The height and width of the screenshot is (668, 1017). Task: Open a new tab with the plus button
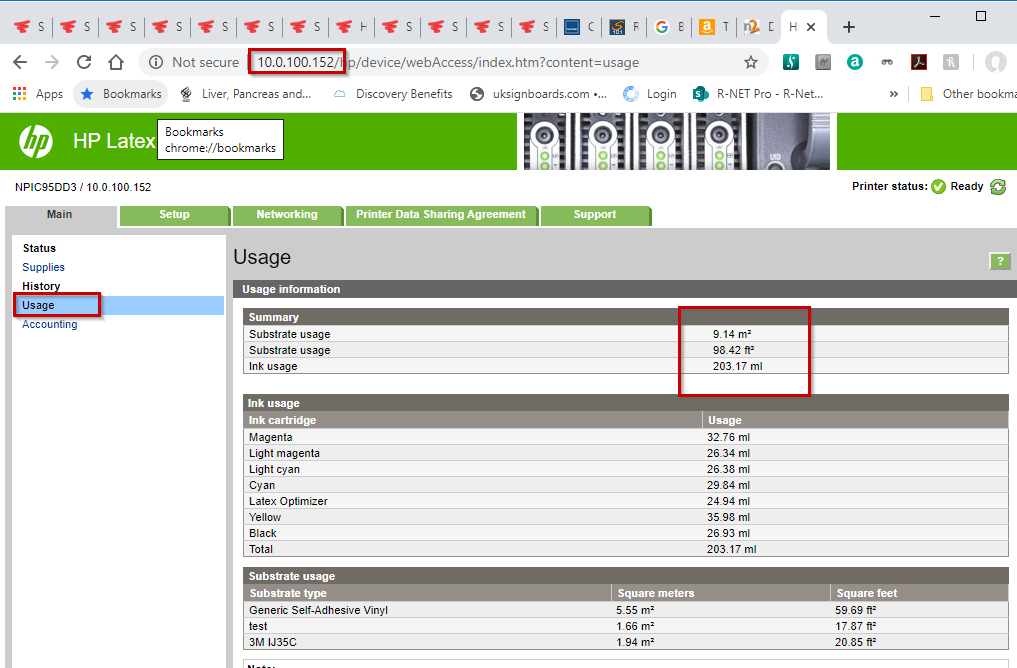pos(848,27)
